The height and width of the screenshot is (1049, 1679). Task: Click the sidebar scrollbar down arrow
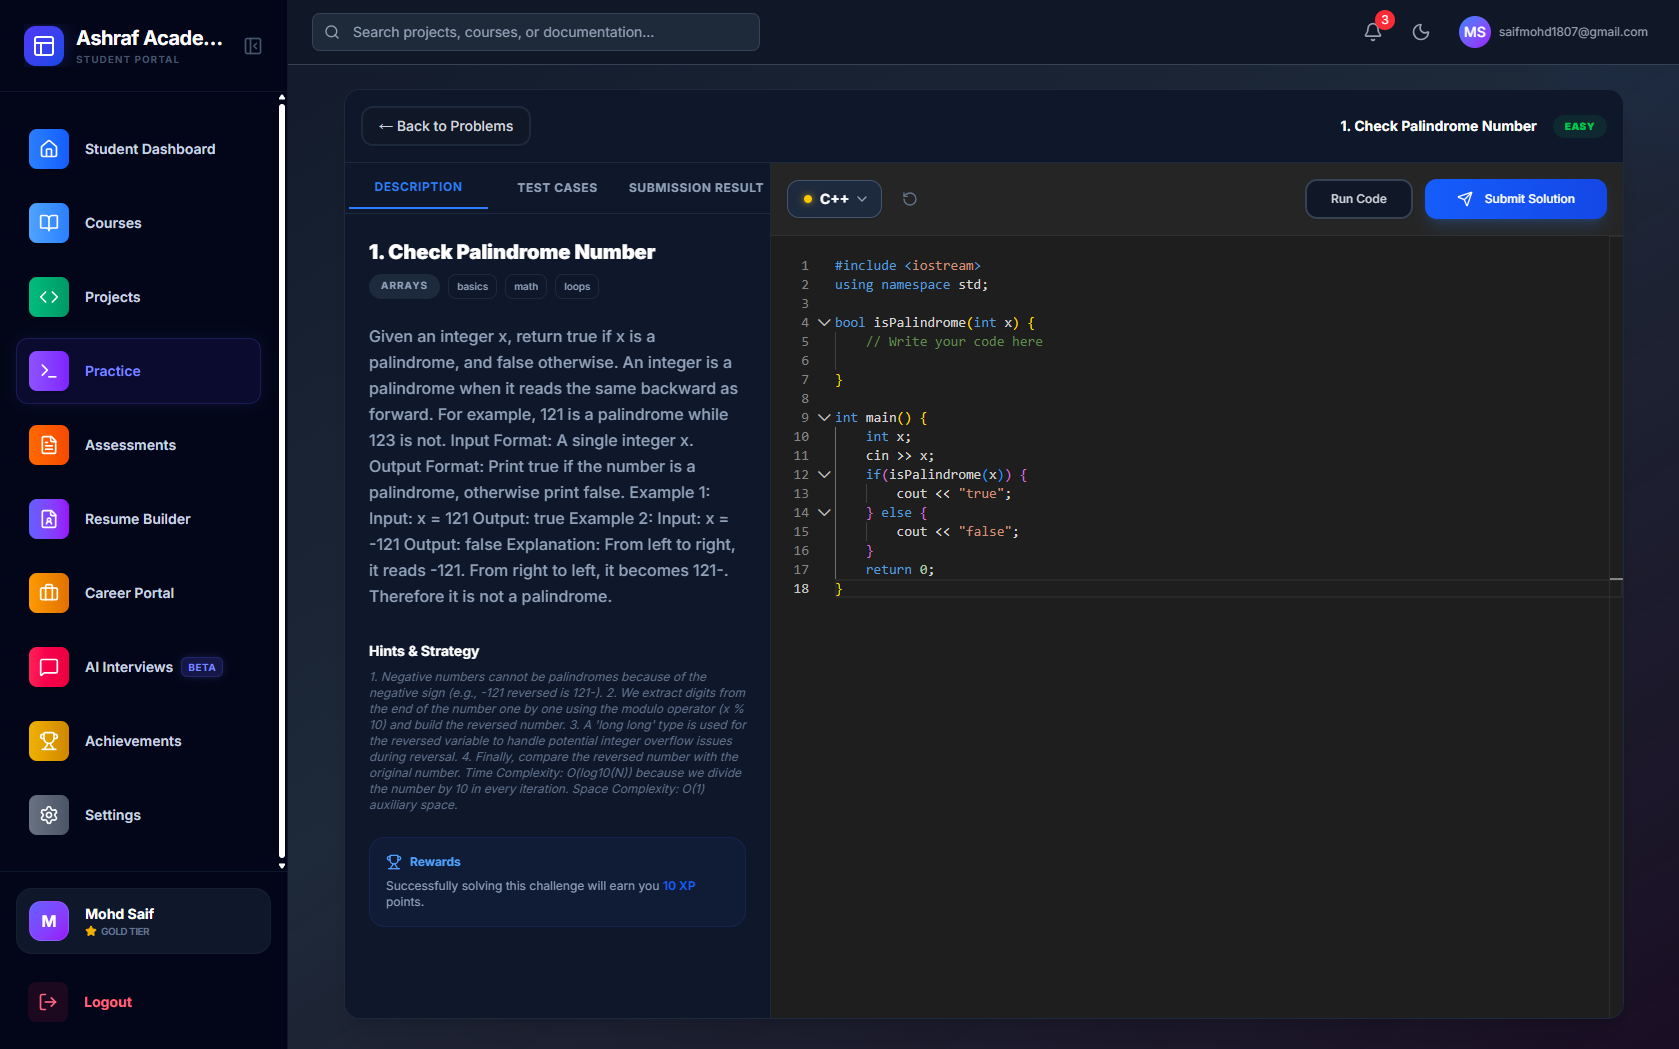click(x=282, y=866)
